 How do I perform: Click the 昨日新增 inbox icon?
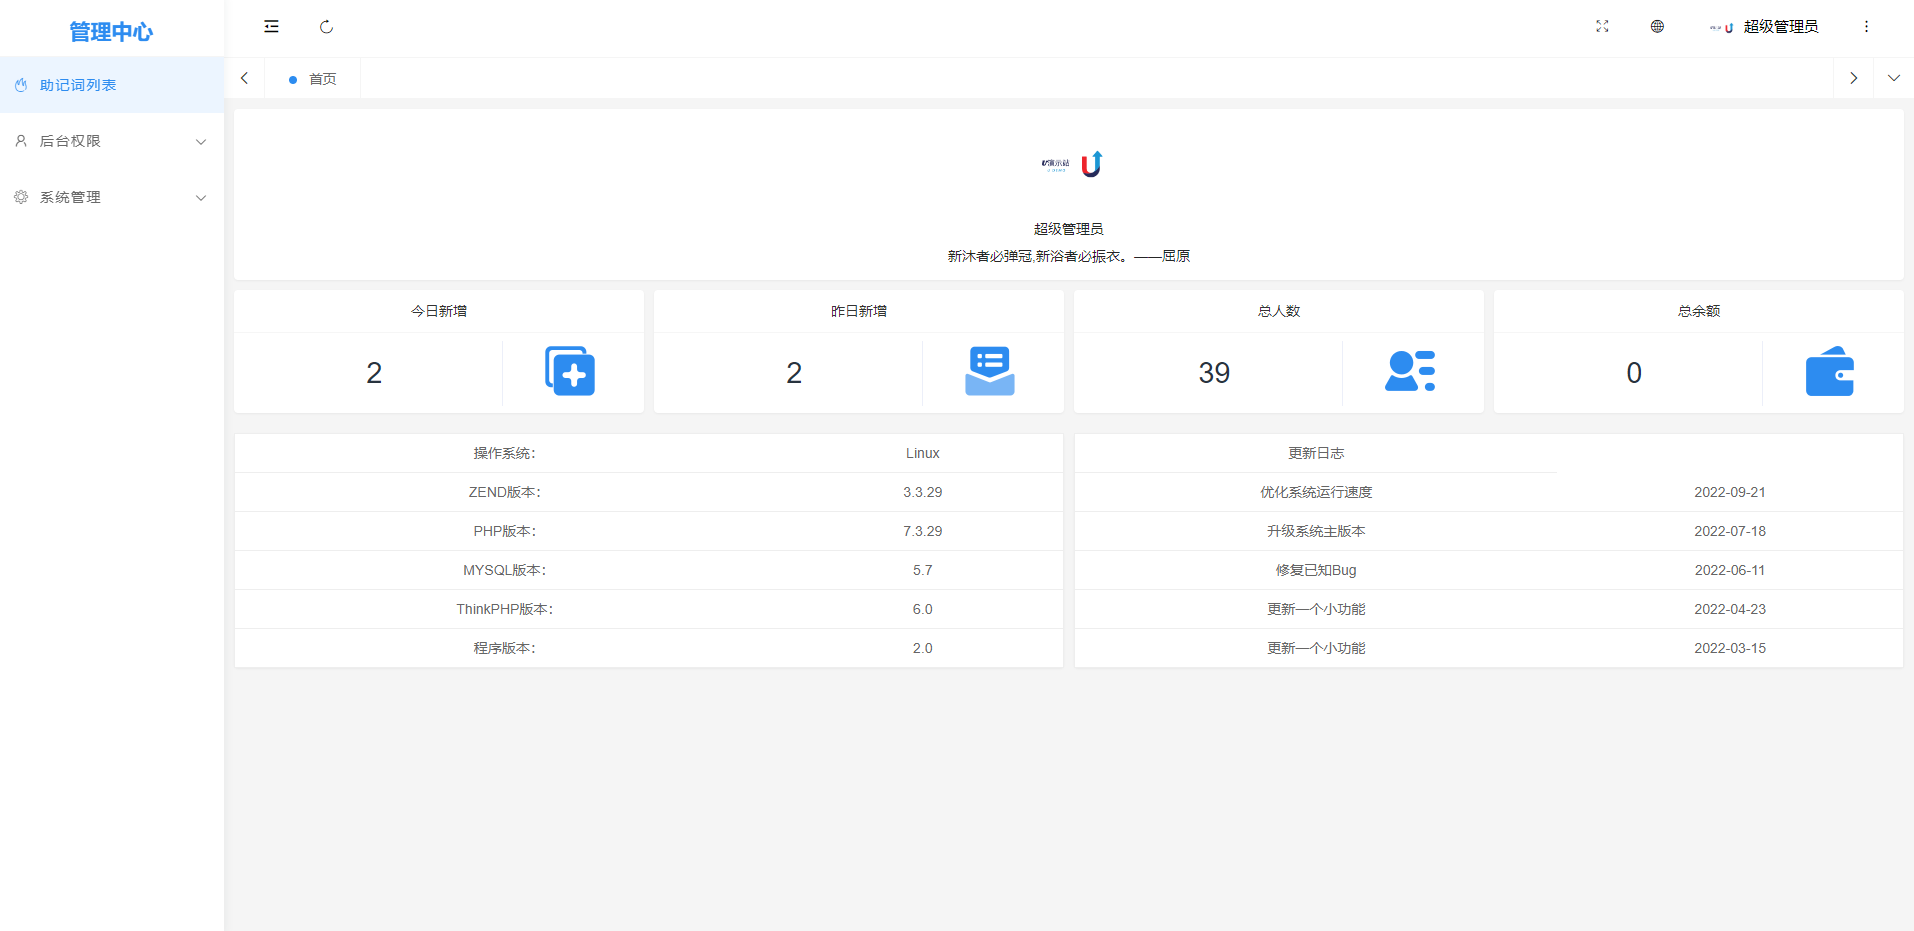click(x=990, y=372)
